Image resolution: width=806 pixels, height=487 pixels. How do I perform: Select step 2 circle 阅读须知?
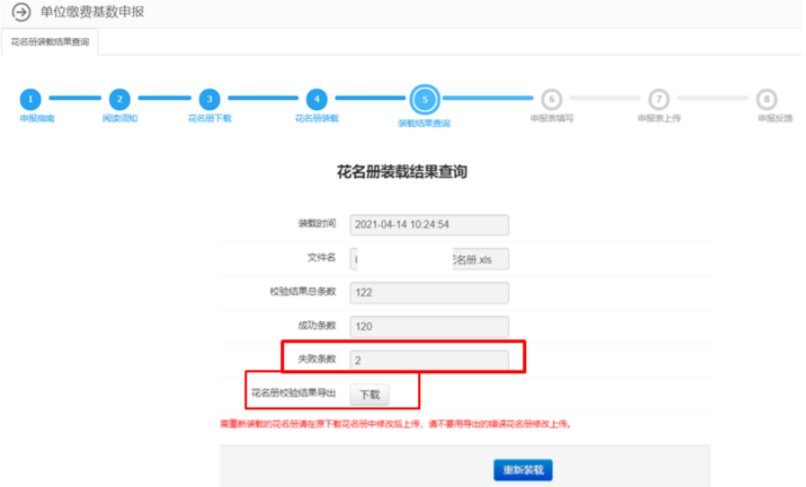[120, 99]
